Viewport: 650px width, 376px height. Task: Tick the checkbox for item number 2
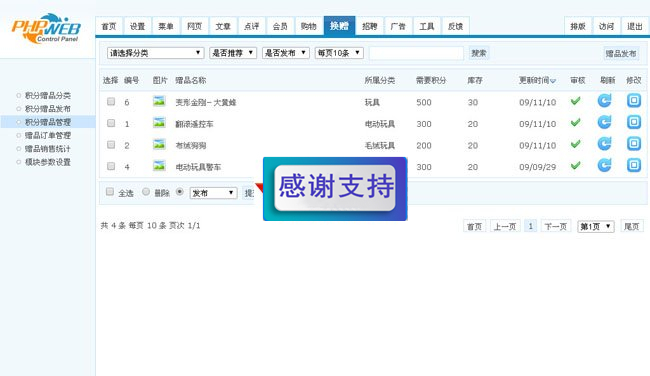click(x=111, y=145)
